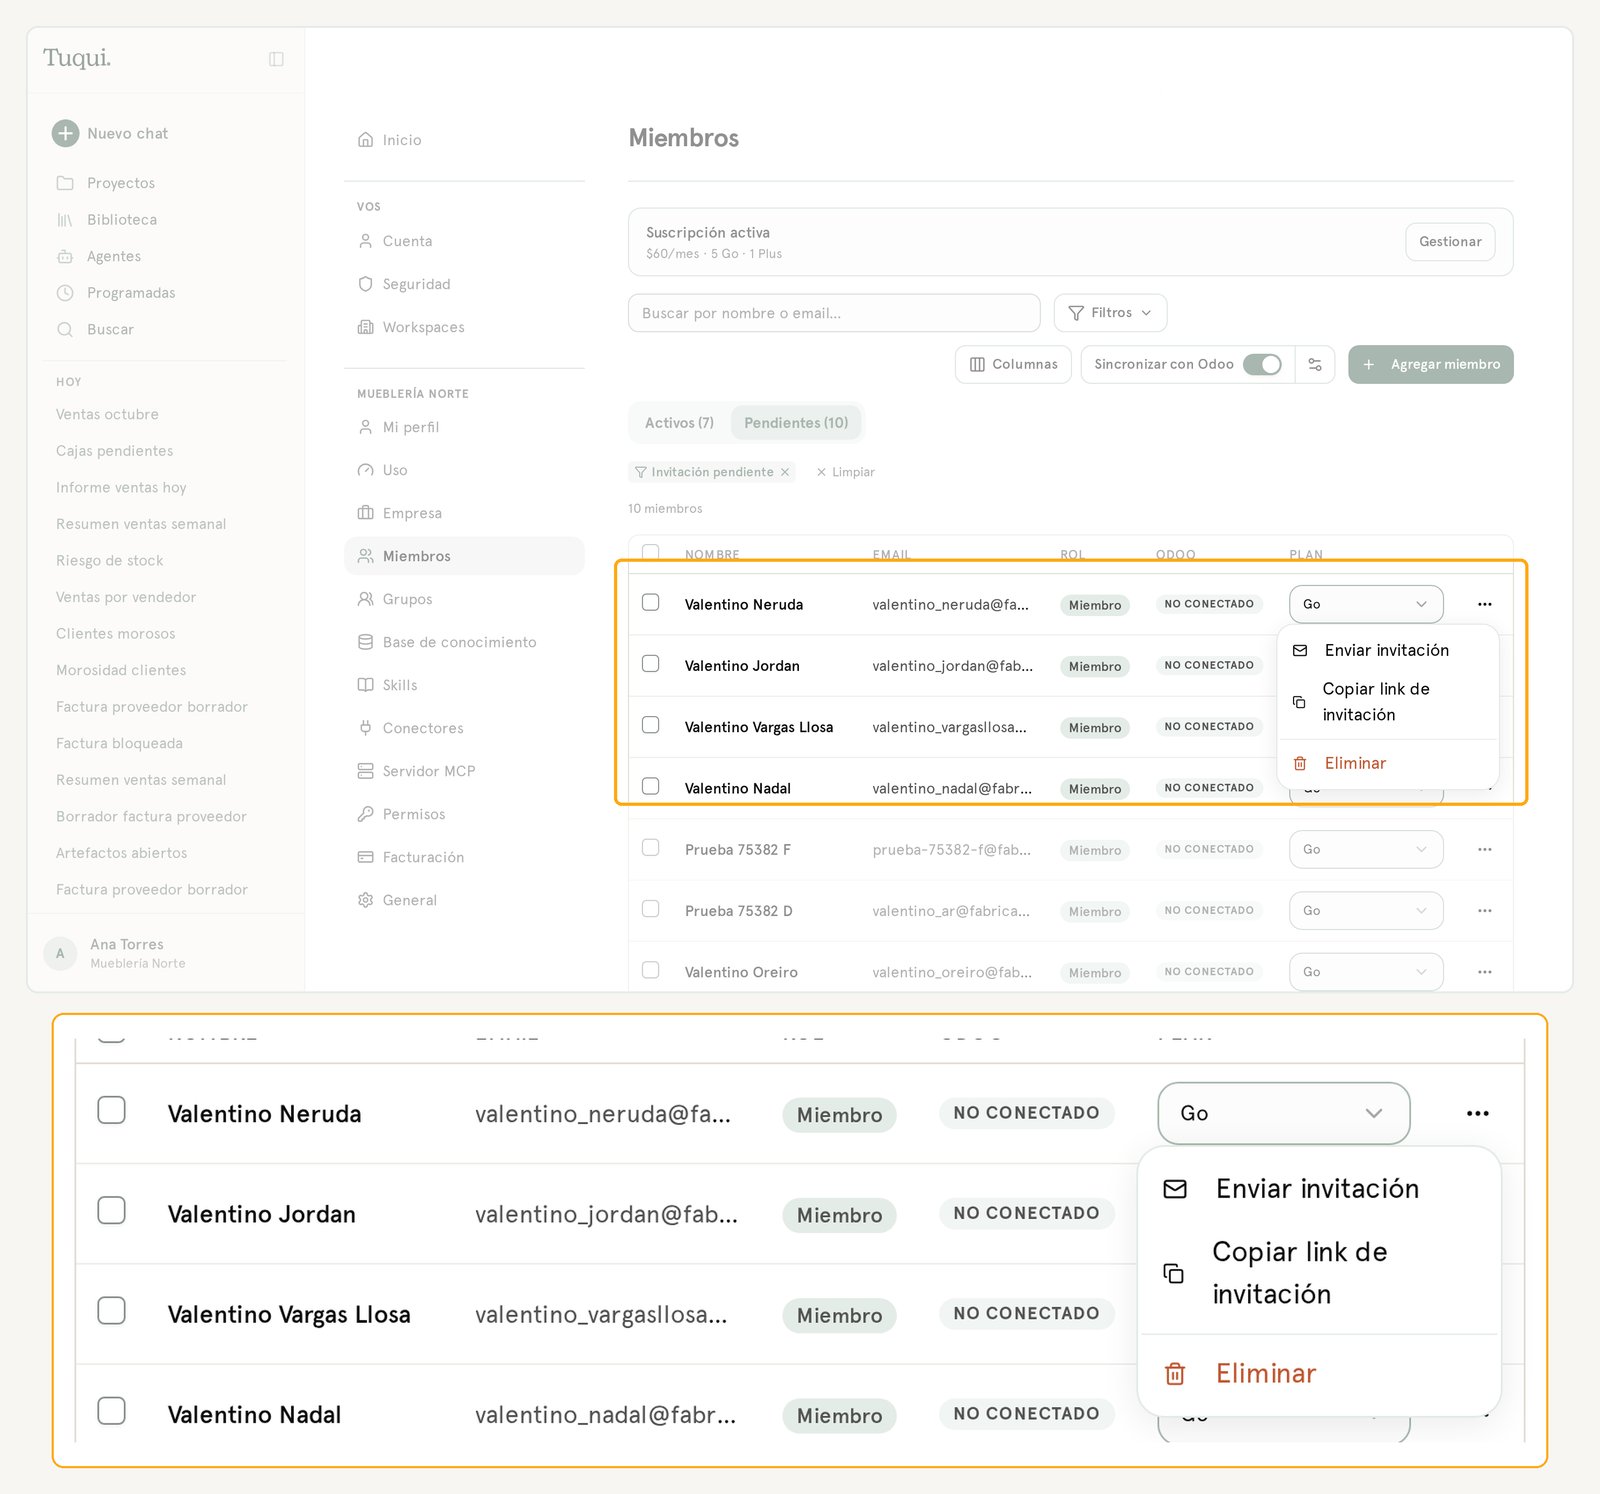Open plan dropdown for Valentino Oreiro

(x=1366, y=972)
